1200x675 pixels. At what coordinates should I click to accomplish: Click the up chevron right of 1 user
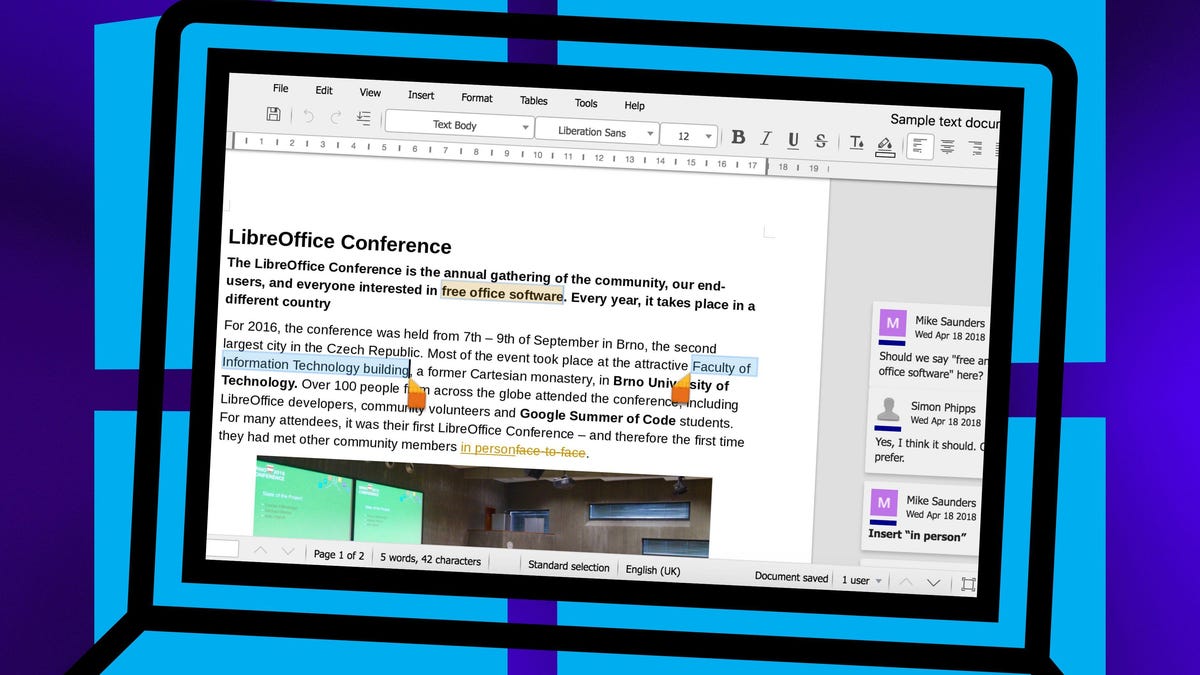[x=906, y=581]
